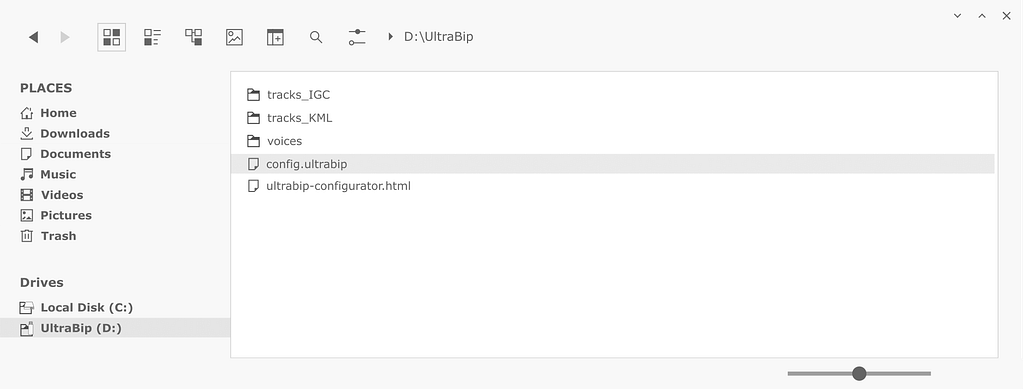Select the UltraBip (D:) drive
The width and height of the screenshot is (1023, 389).
click(x=115, y=328)
